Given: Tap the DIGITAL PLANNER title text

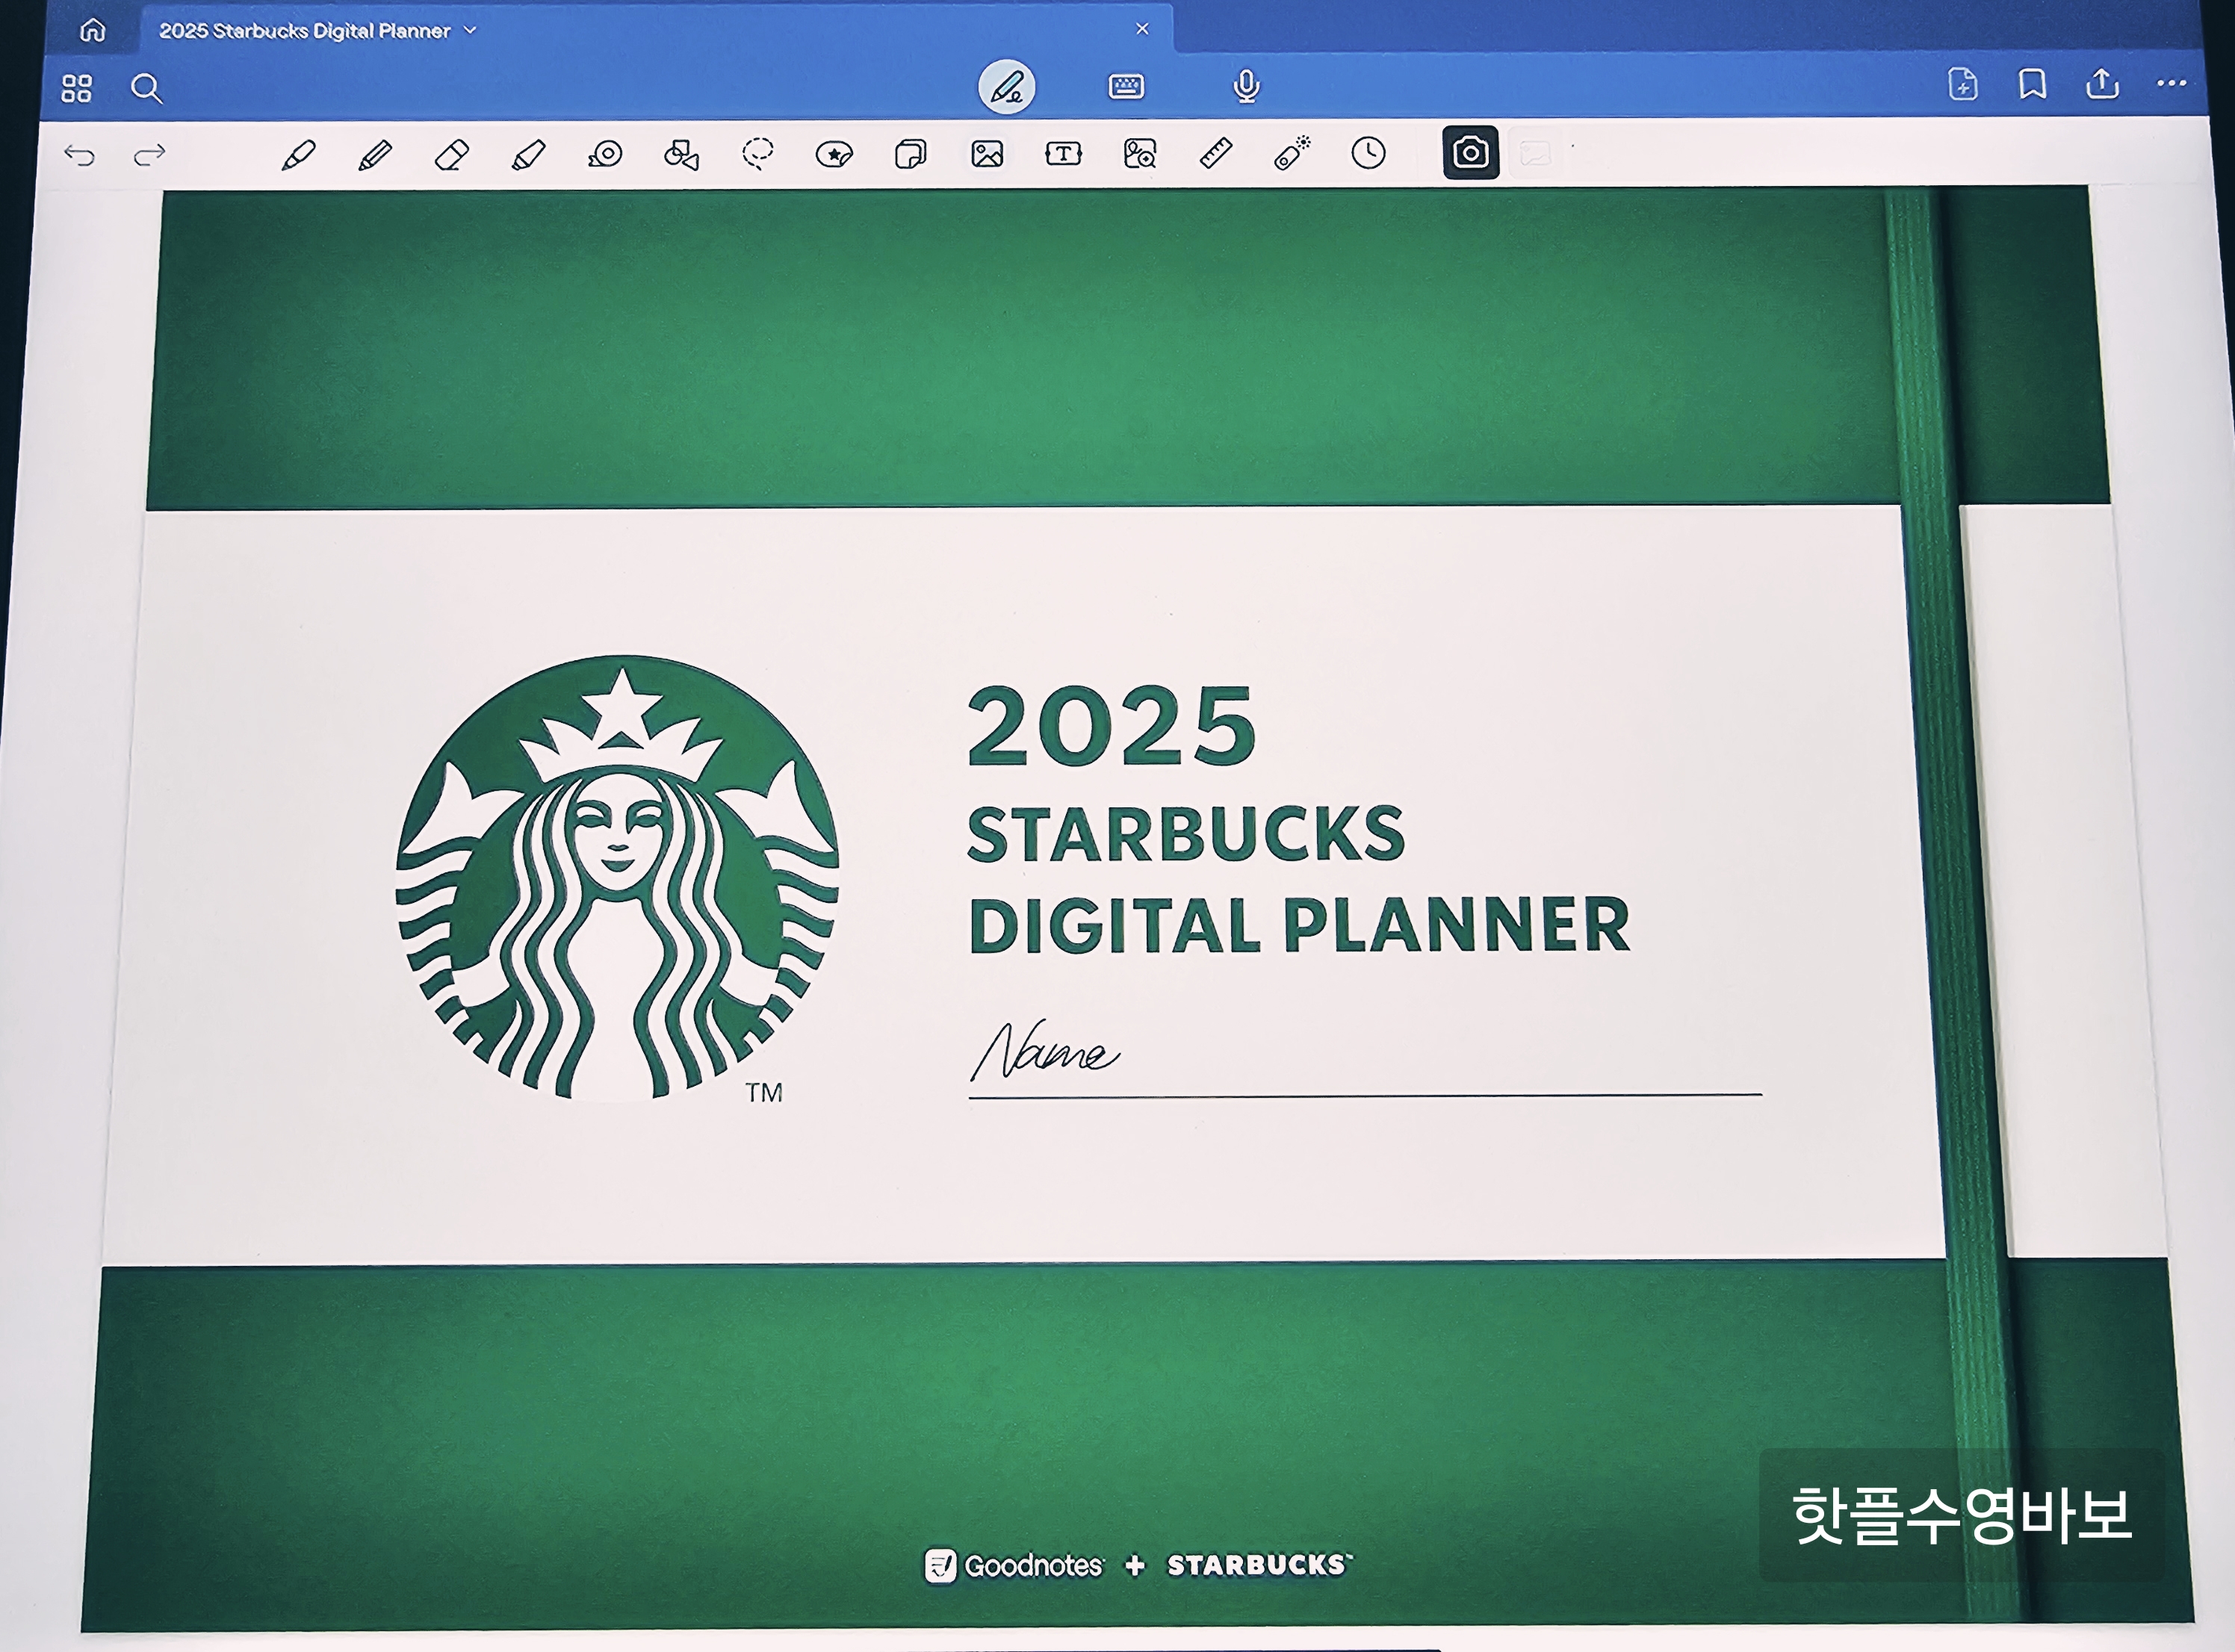Looking at the screenshot, I should point(1299,925).
